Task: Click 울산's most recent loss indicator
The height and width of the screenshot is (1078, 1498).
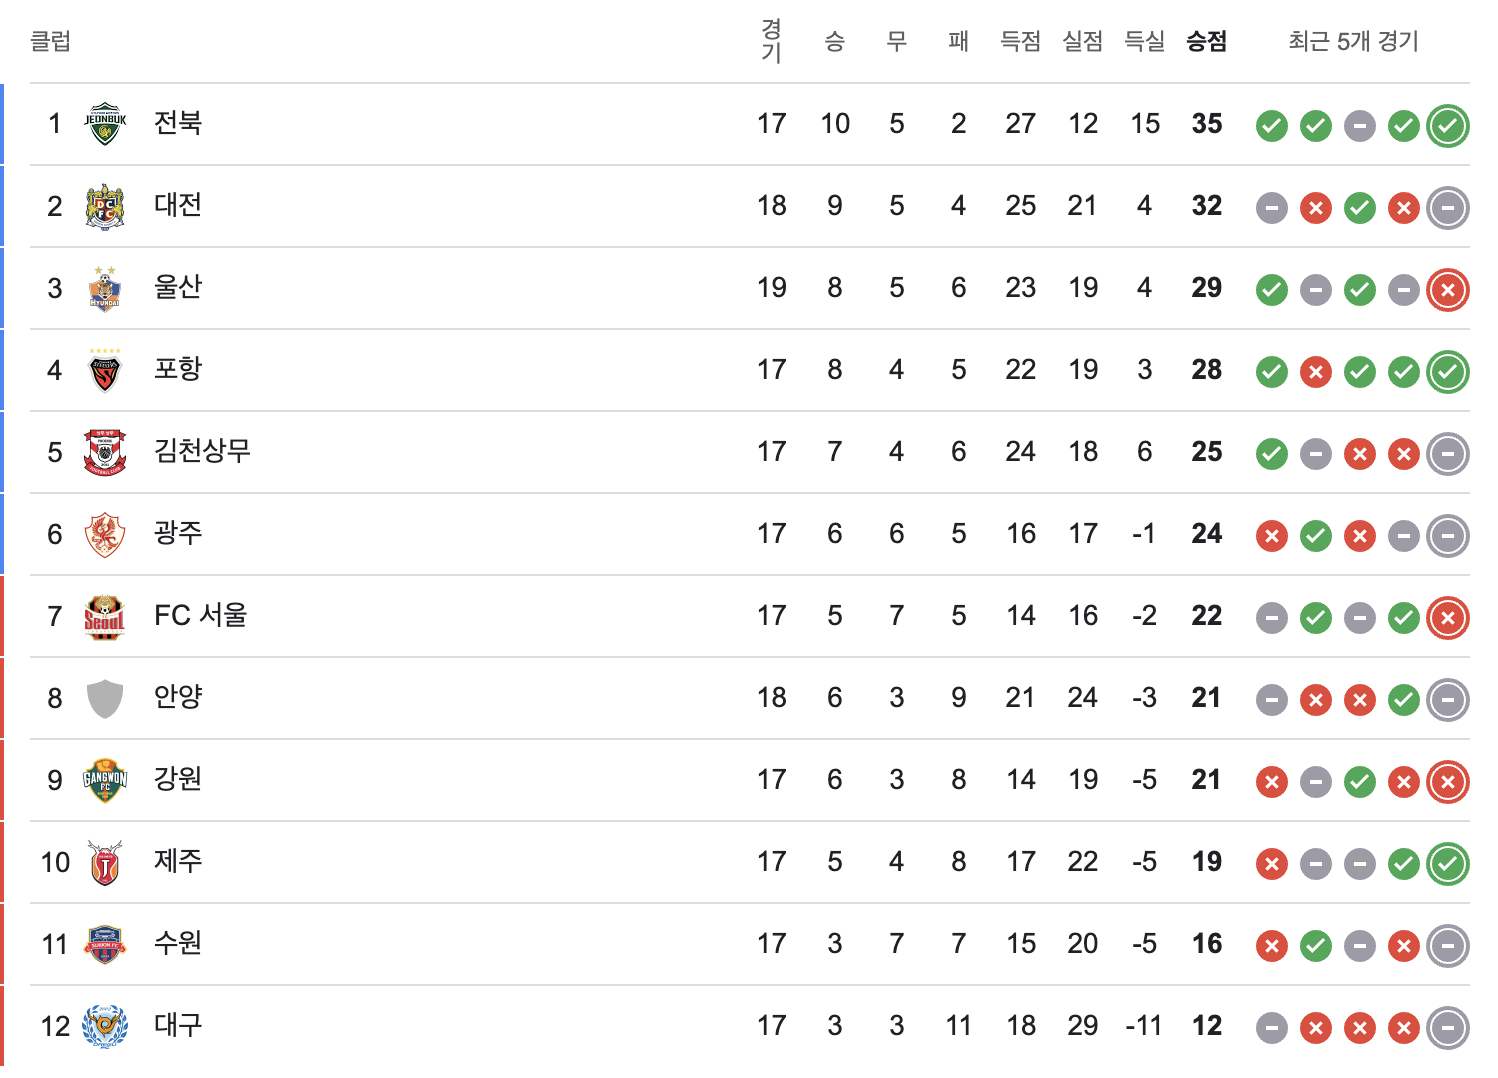Action: 1448,290
